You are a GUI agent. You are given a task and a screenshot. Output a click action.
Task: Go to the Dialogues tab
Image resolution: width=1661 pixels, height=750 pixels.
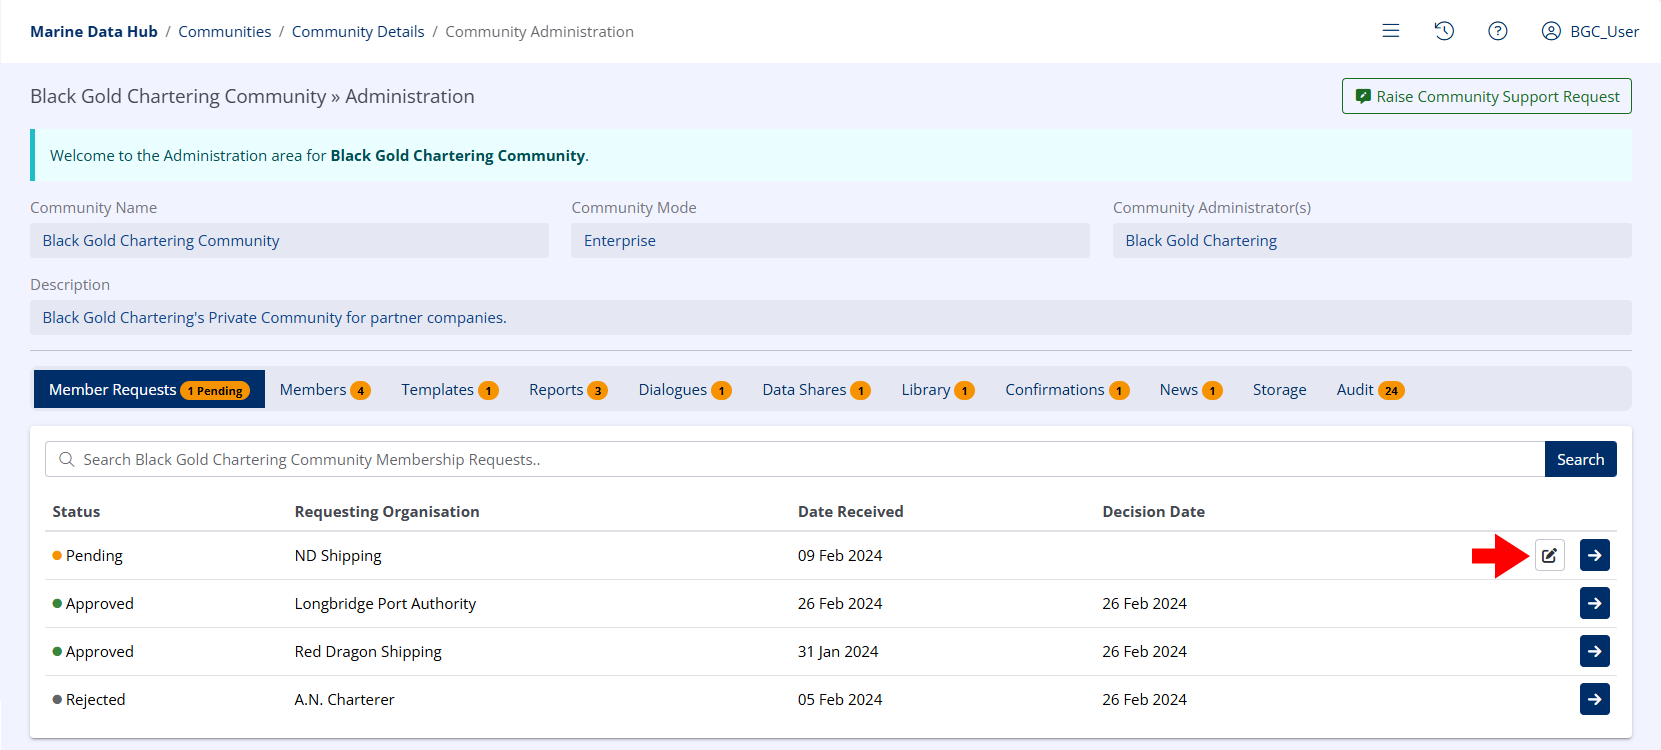coord(684,390)
